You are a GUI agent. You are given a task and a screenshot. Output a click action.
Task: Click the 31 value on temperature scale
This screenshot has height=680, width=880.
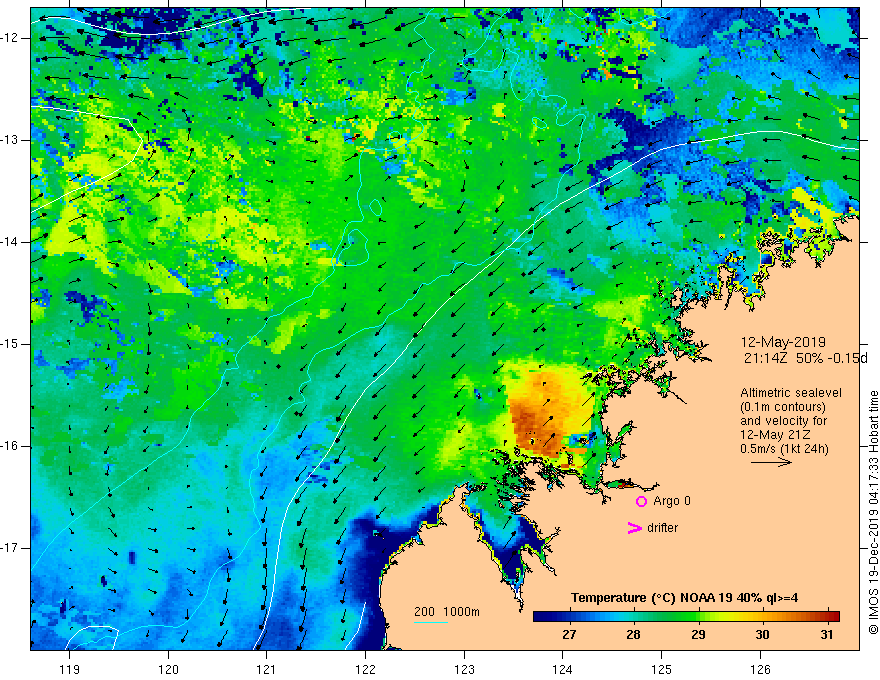tap(826, 635)
